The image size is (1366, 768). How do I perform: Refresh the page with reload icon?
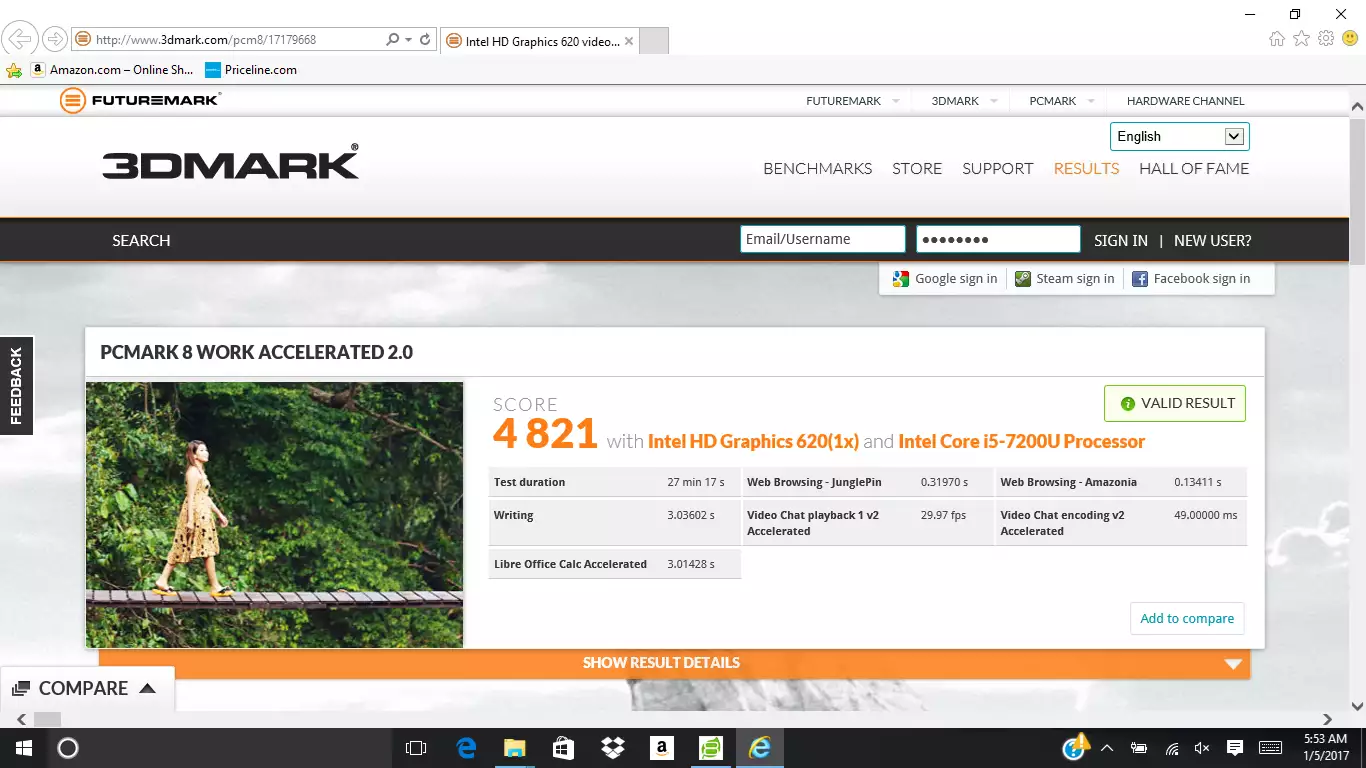(x=425, y=40)
